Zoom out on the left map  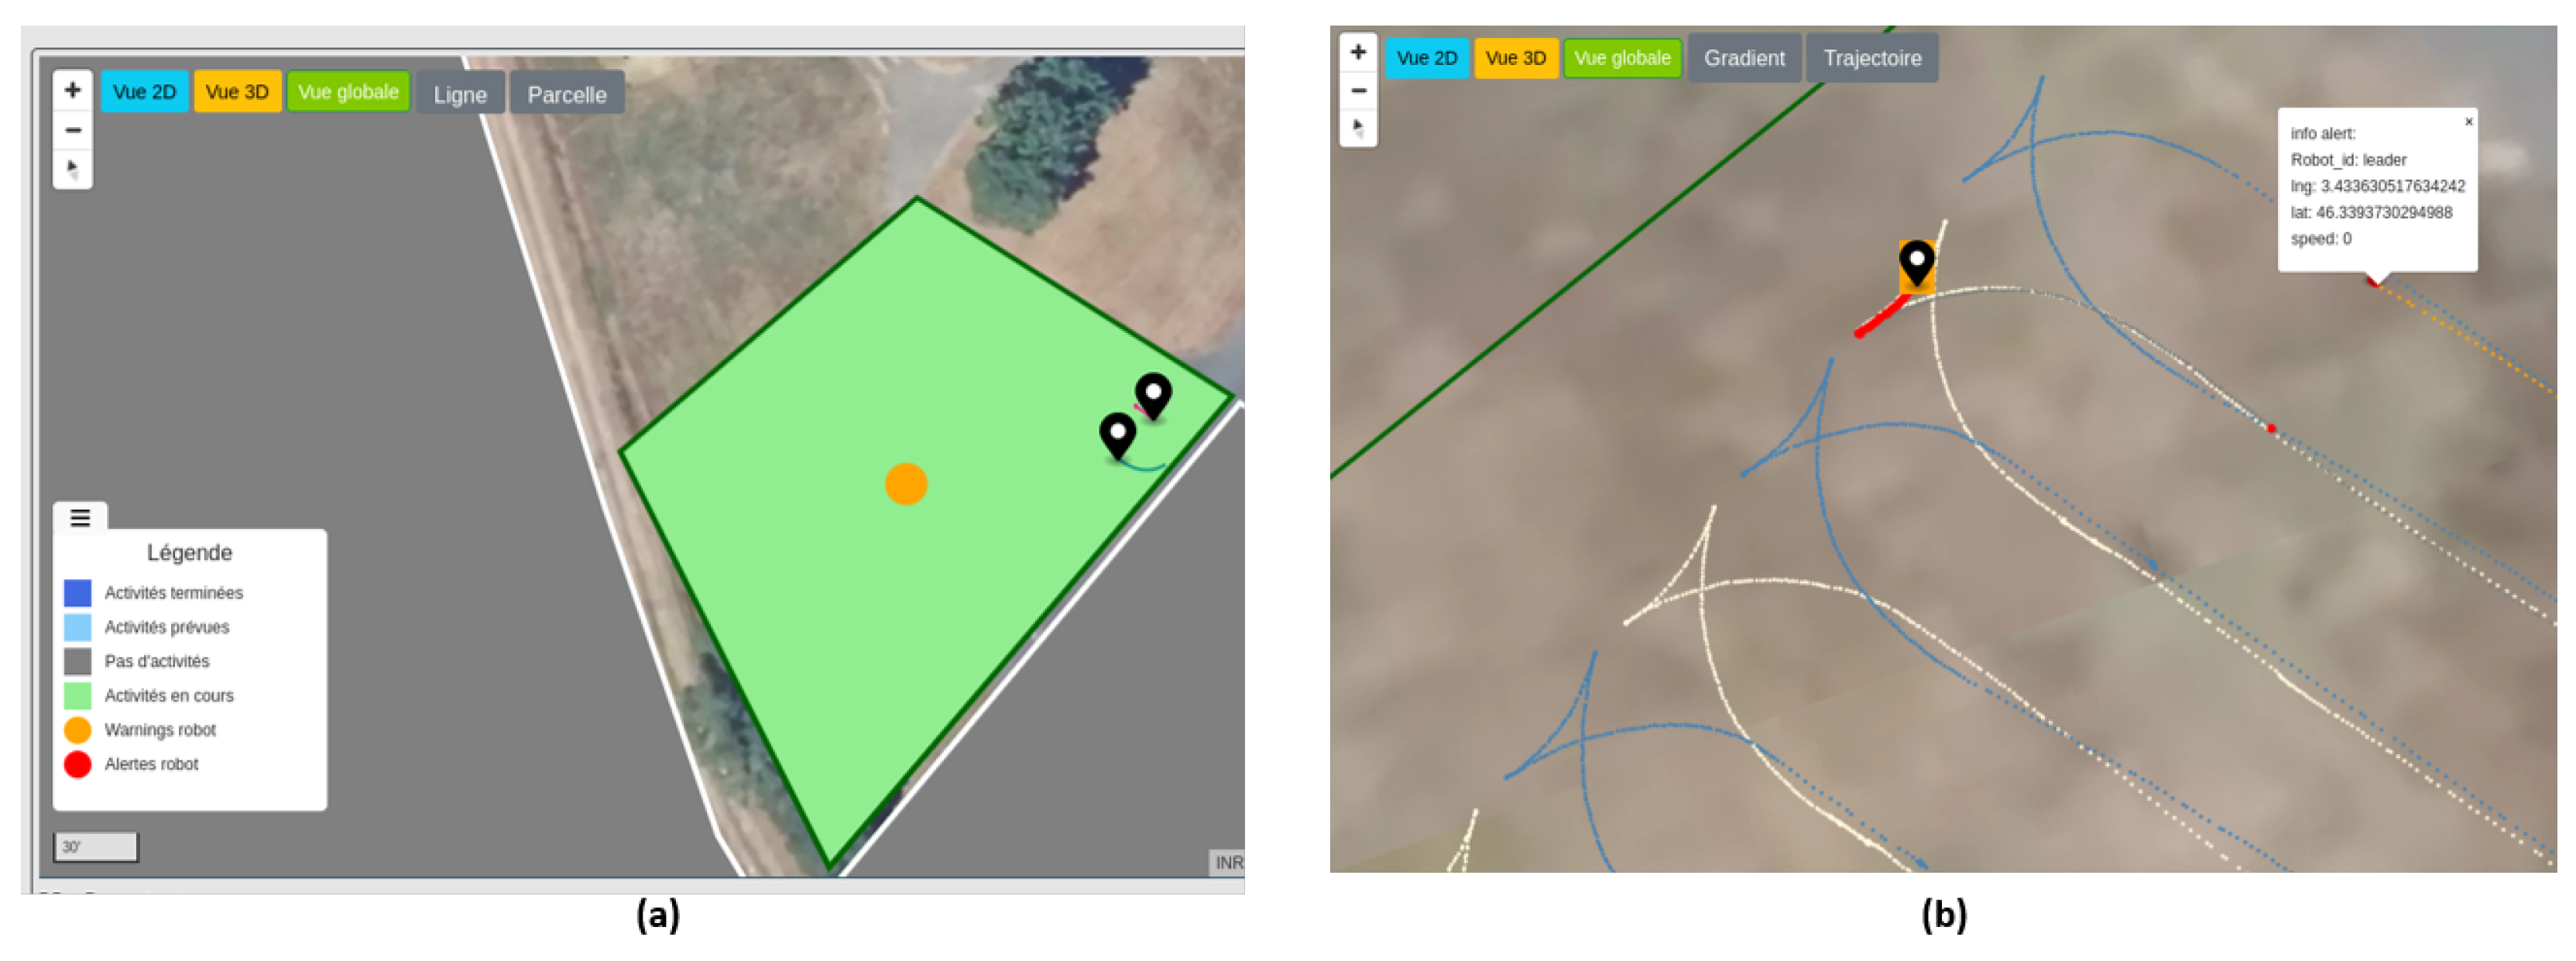(73, 130)
